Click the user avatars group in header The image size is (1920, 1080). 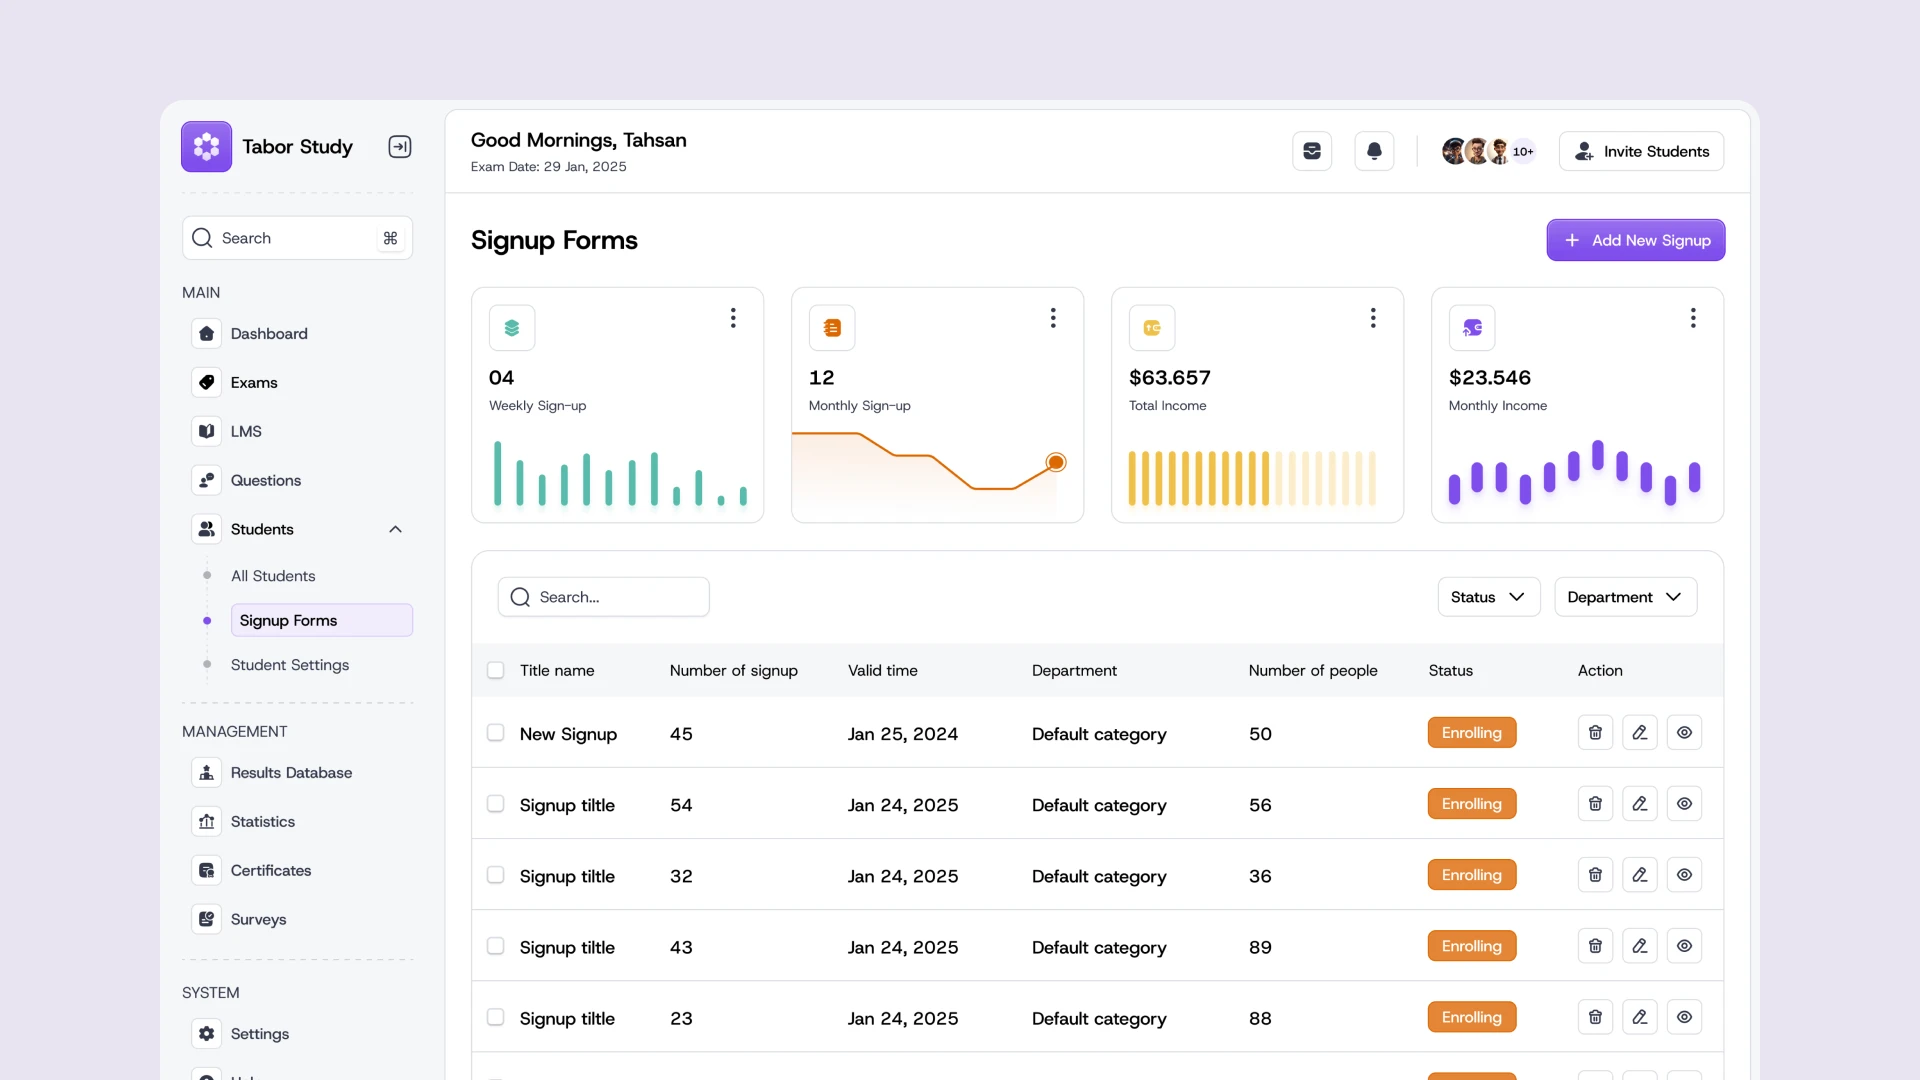(x=1488, y=151)
